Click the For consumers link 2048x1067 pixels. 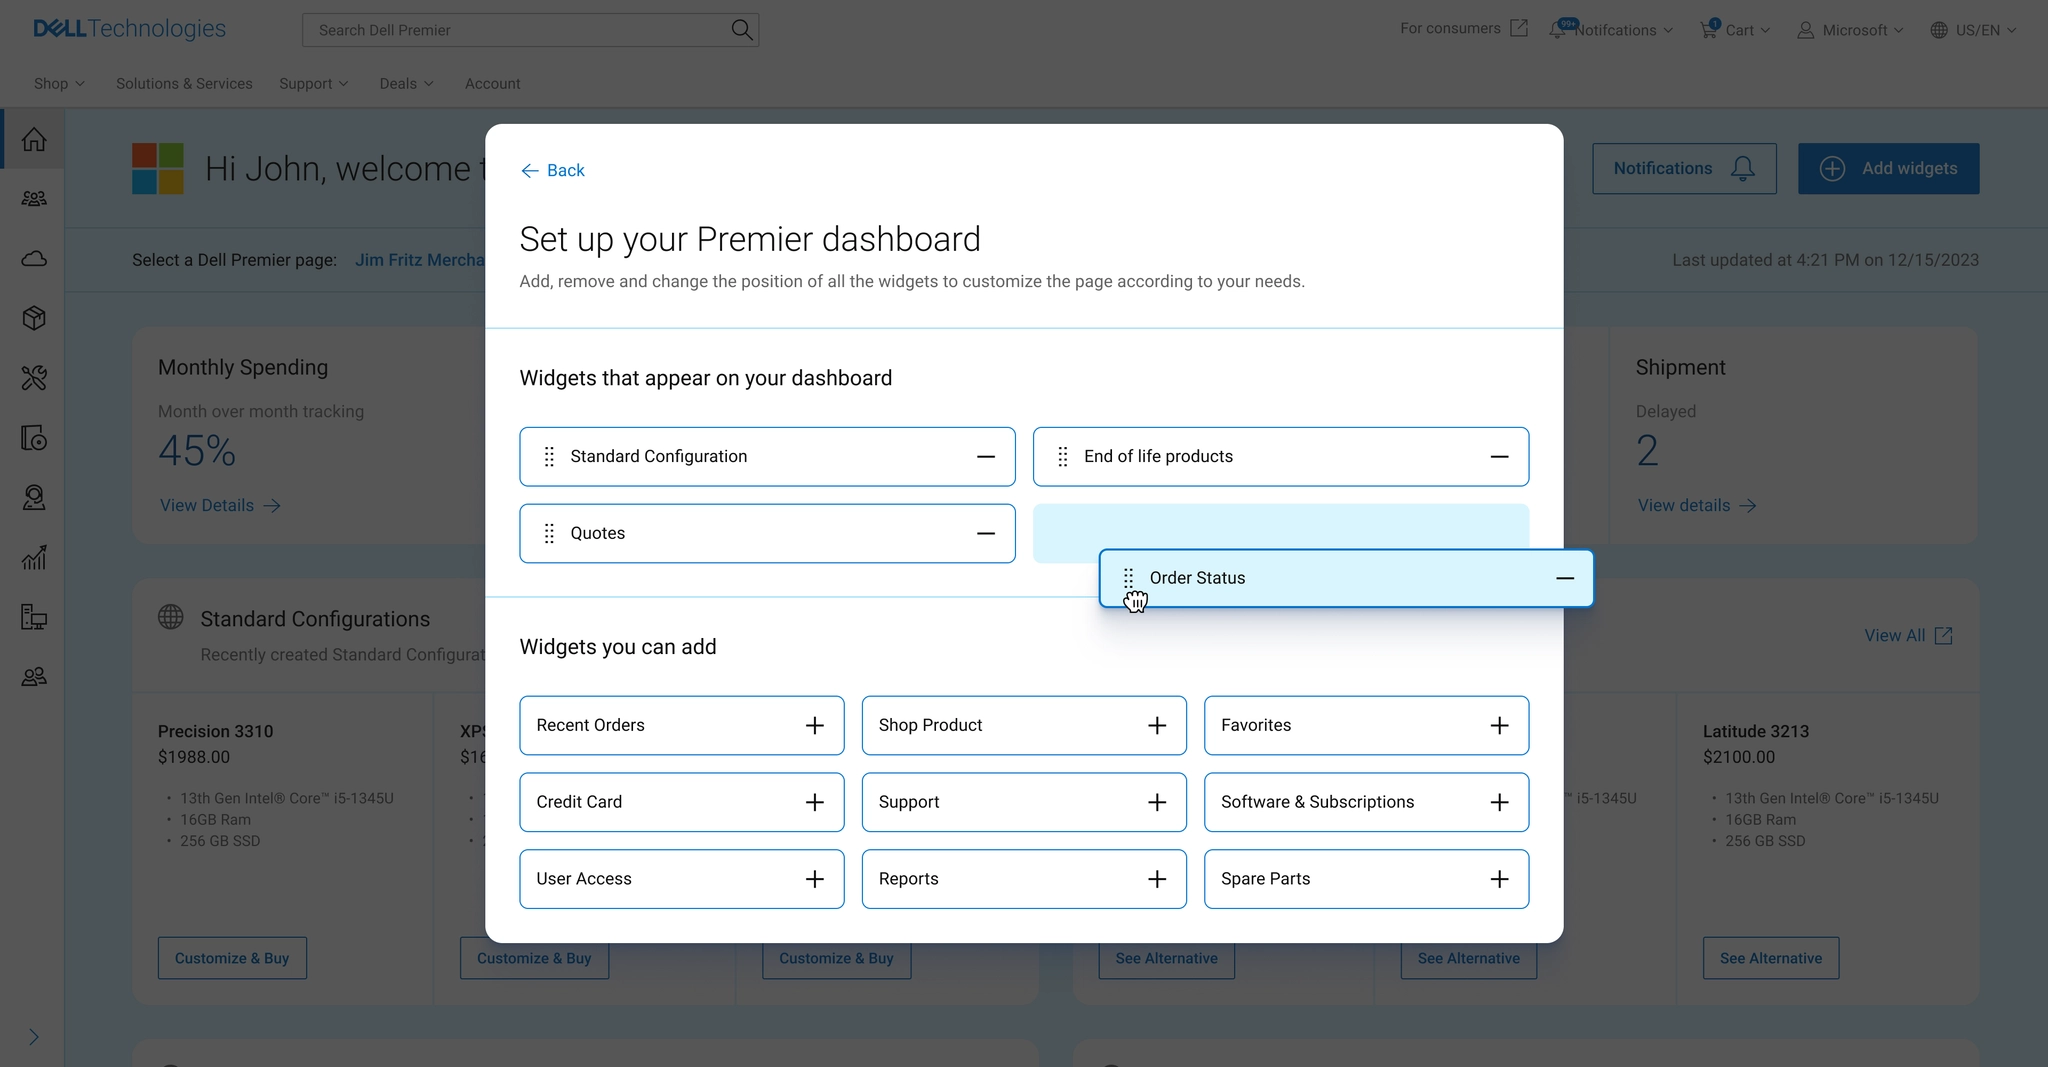(x=1464, y=28)
